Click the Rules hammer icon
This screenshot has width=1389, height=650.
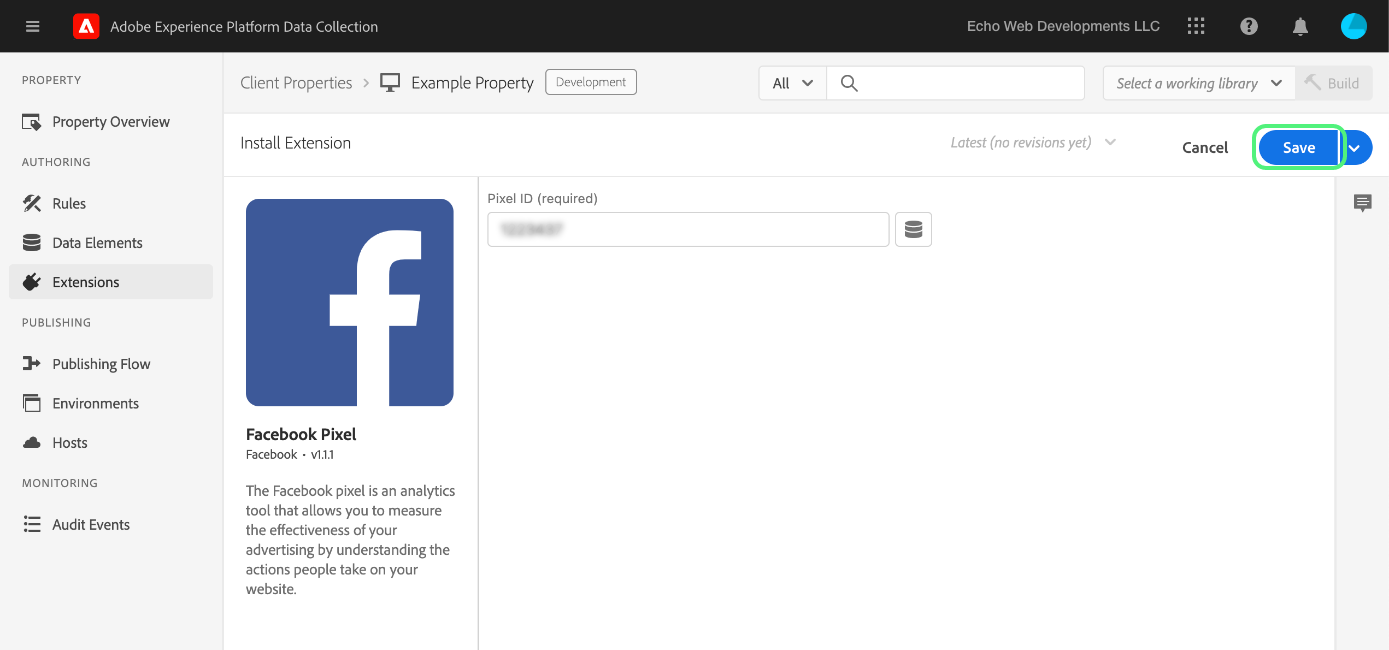(32, 203)
